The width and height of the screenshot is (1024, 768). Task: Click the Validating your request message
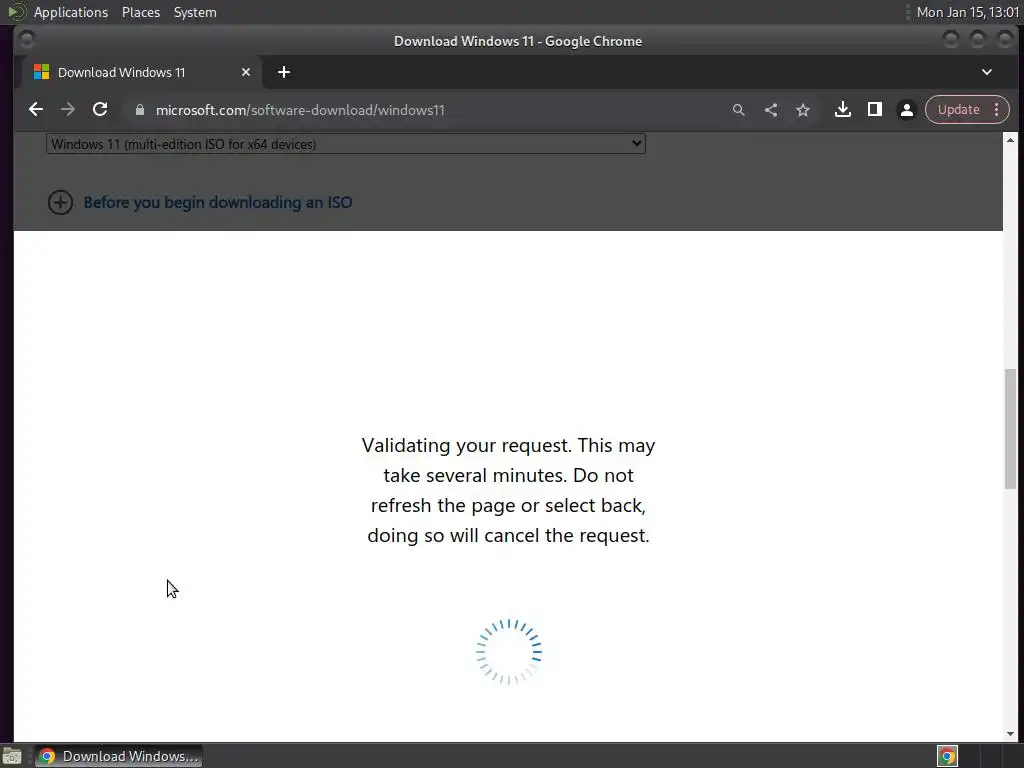click(508, 490)
